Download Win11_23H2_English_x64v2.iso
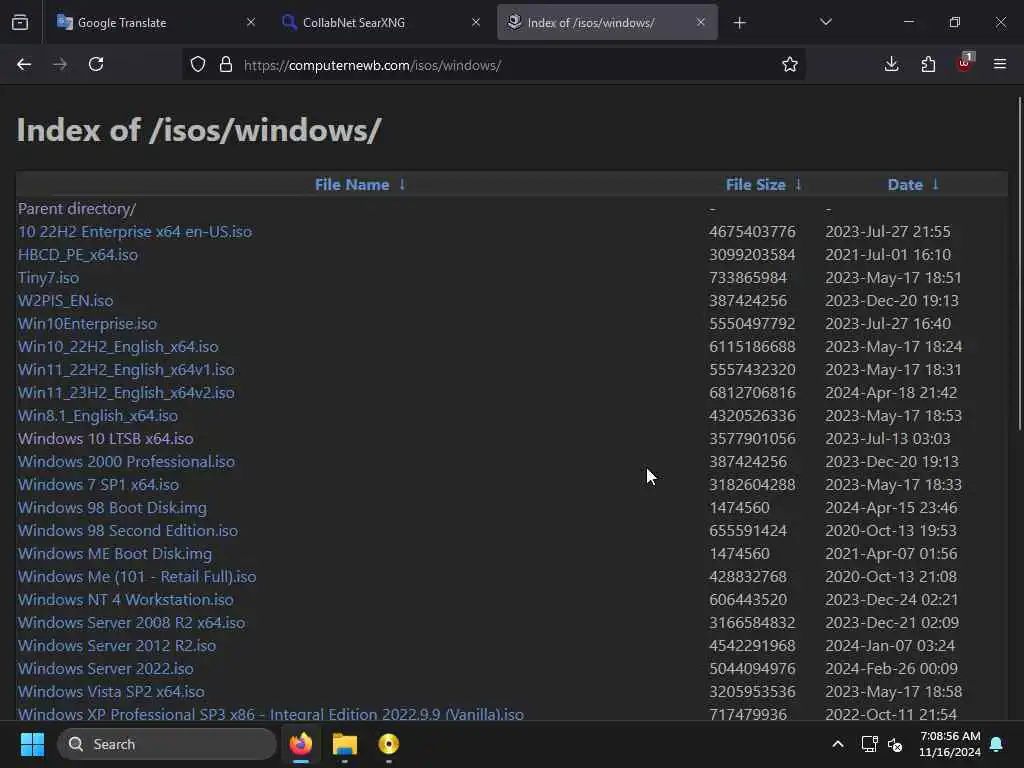The height and width of the screenshot is (768, 1024). tap(126, 392)
